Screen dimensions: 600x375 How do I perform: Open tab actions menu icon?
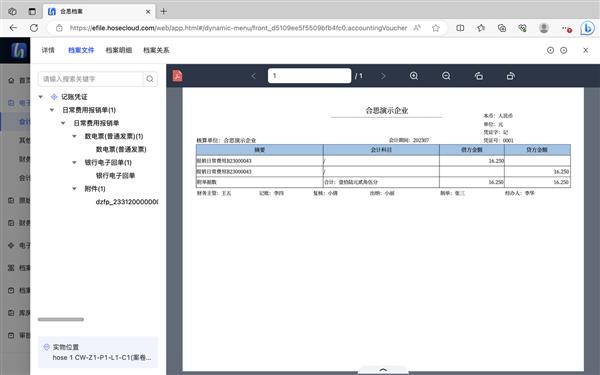[32, 11]
